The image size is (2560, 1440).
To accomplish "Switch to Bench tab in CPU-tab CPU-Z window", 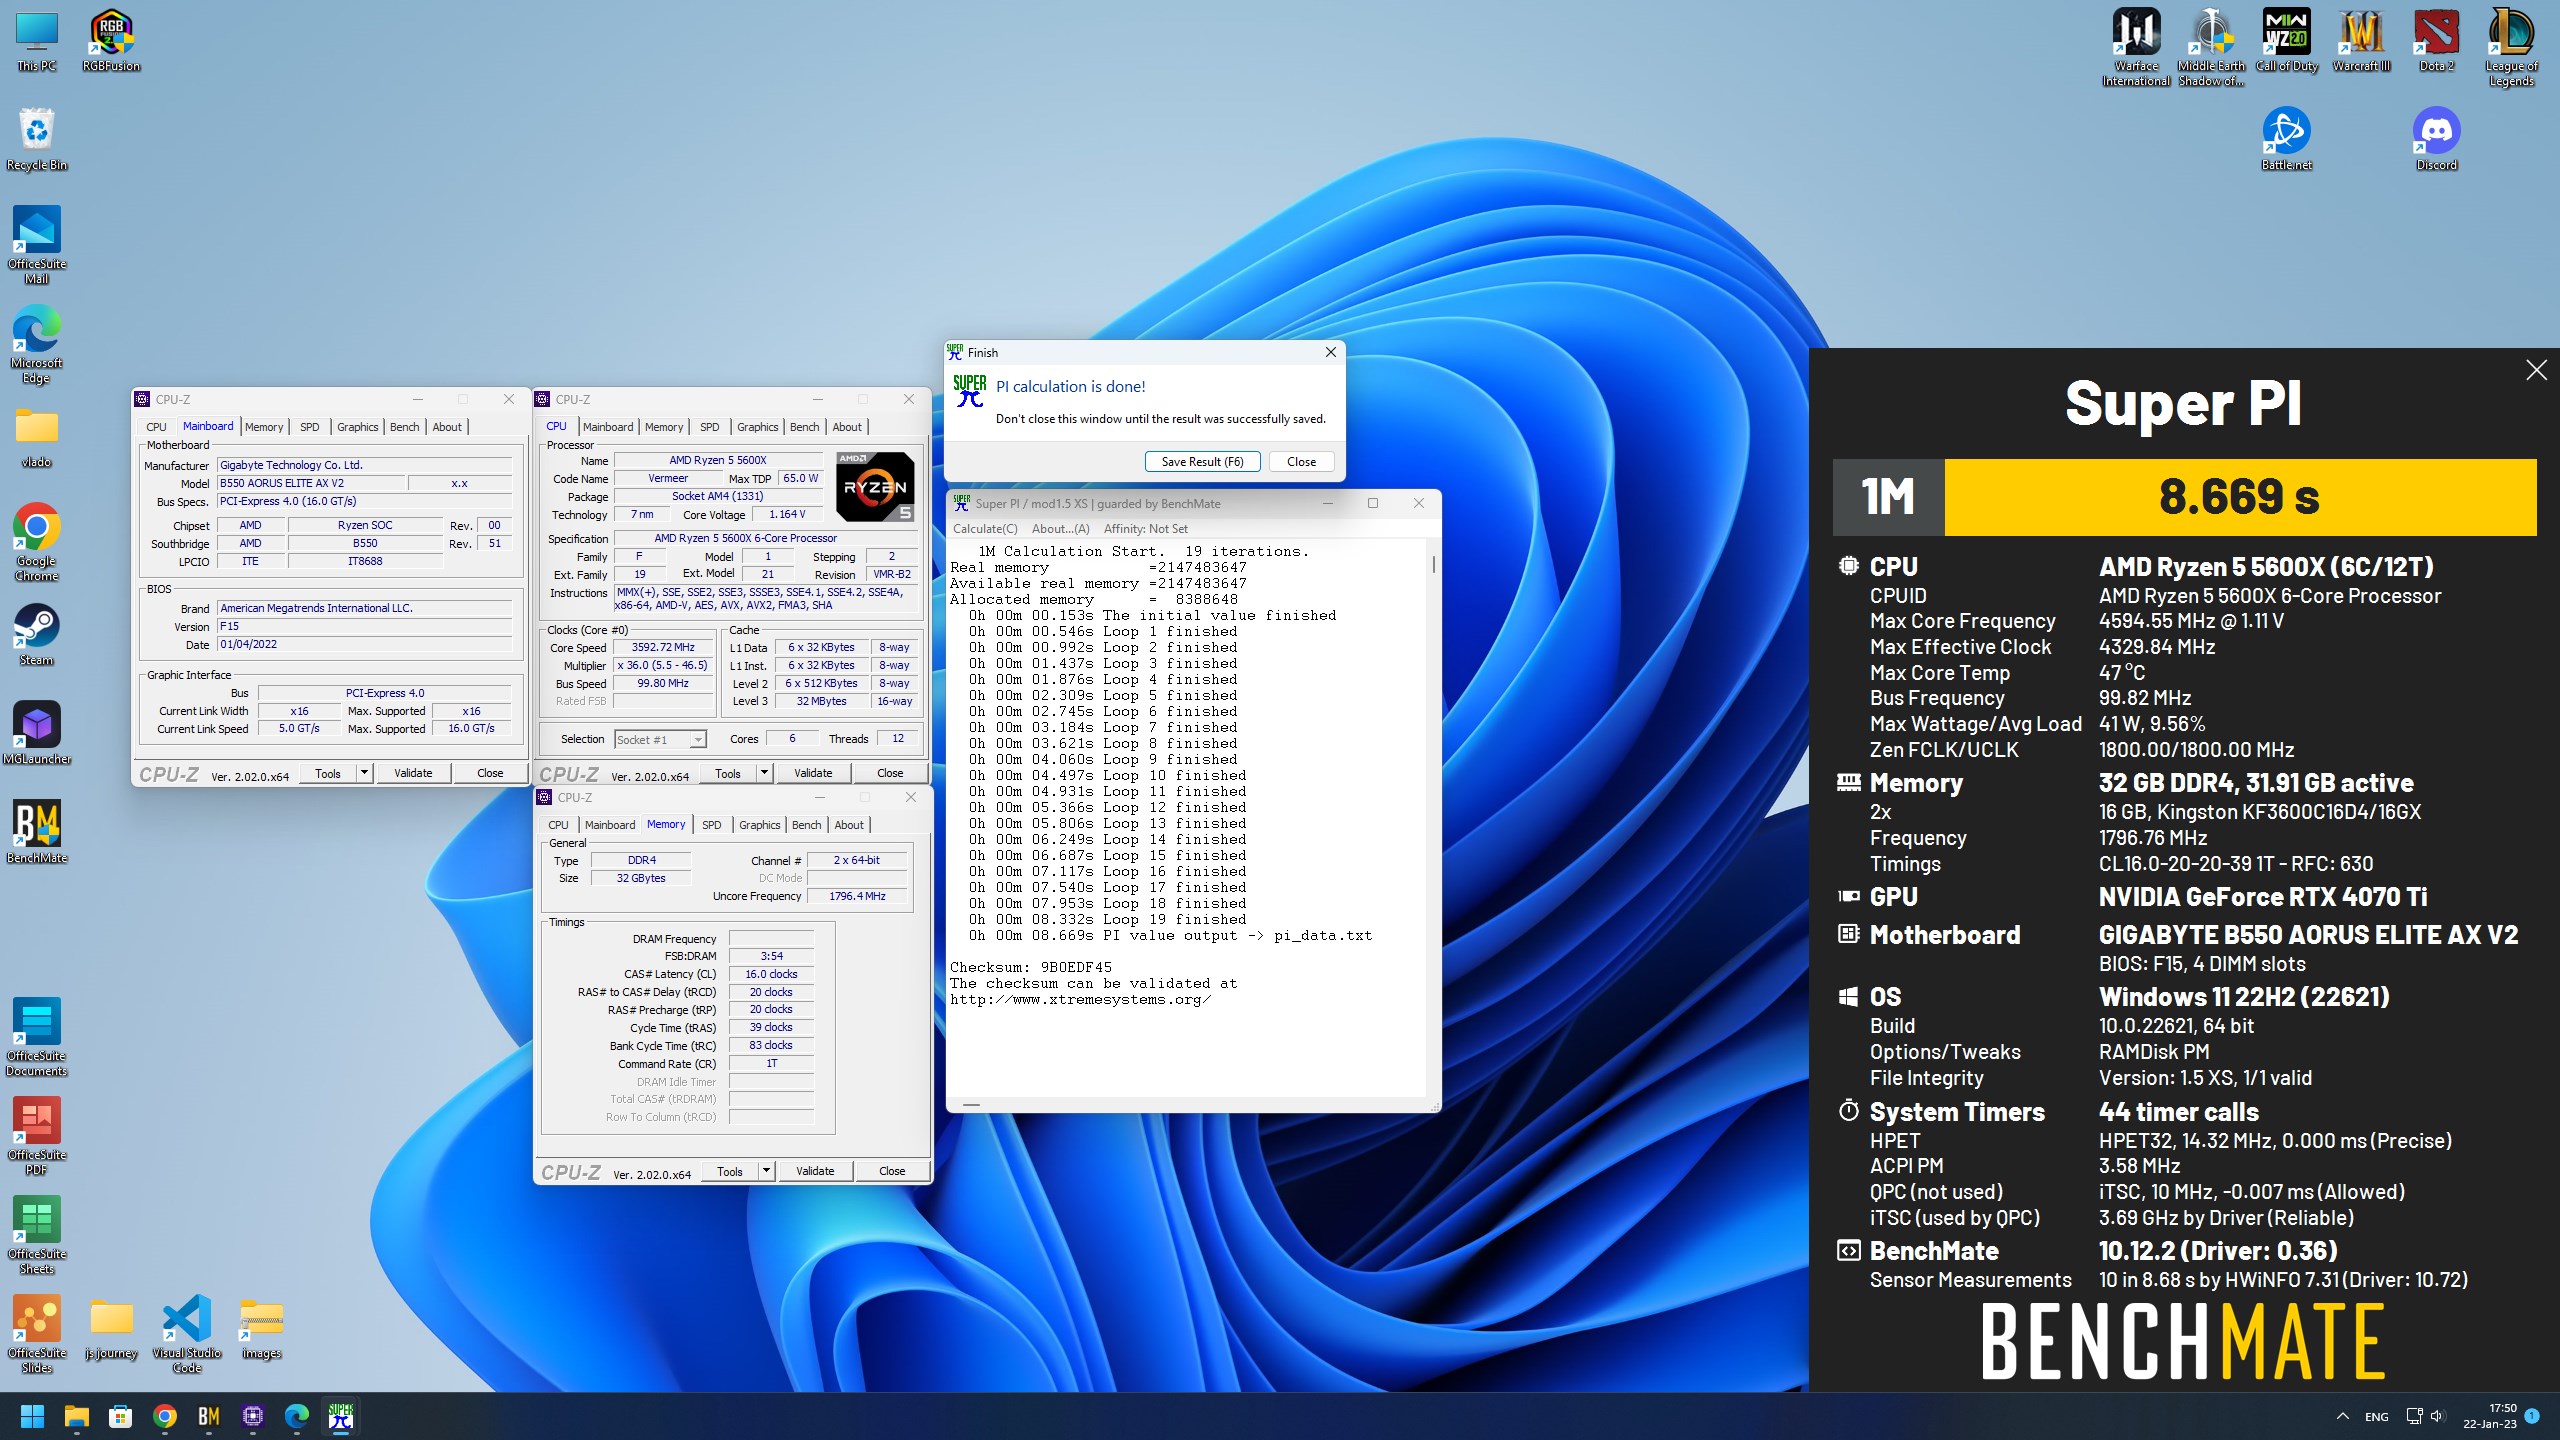I will [804, 427].
